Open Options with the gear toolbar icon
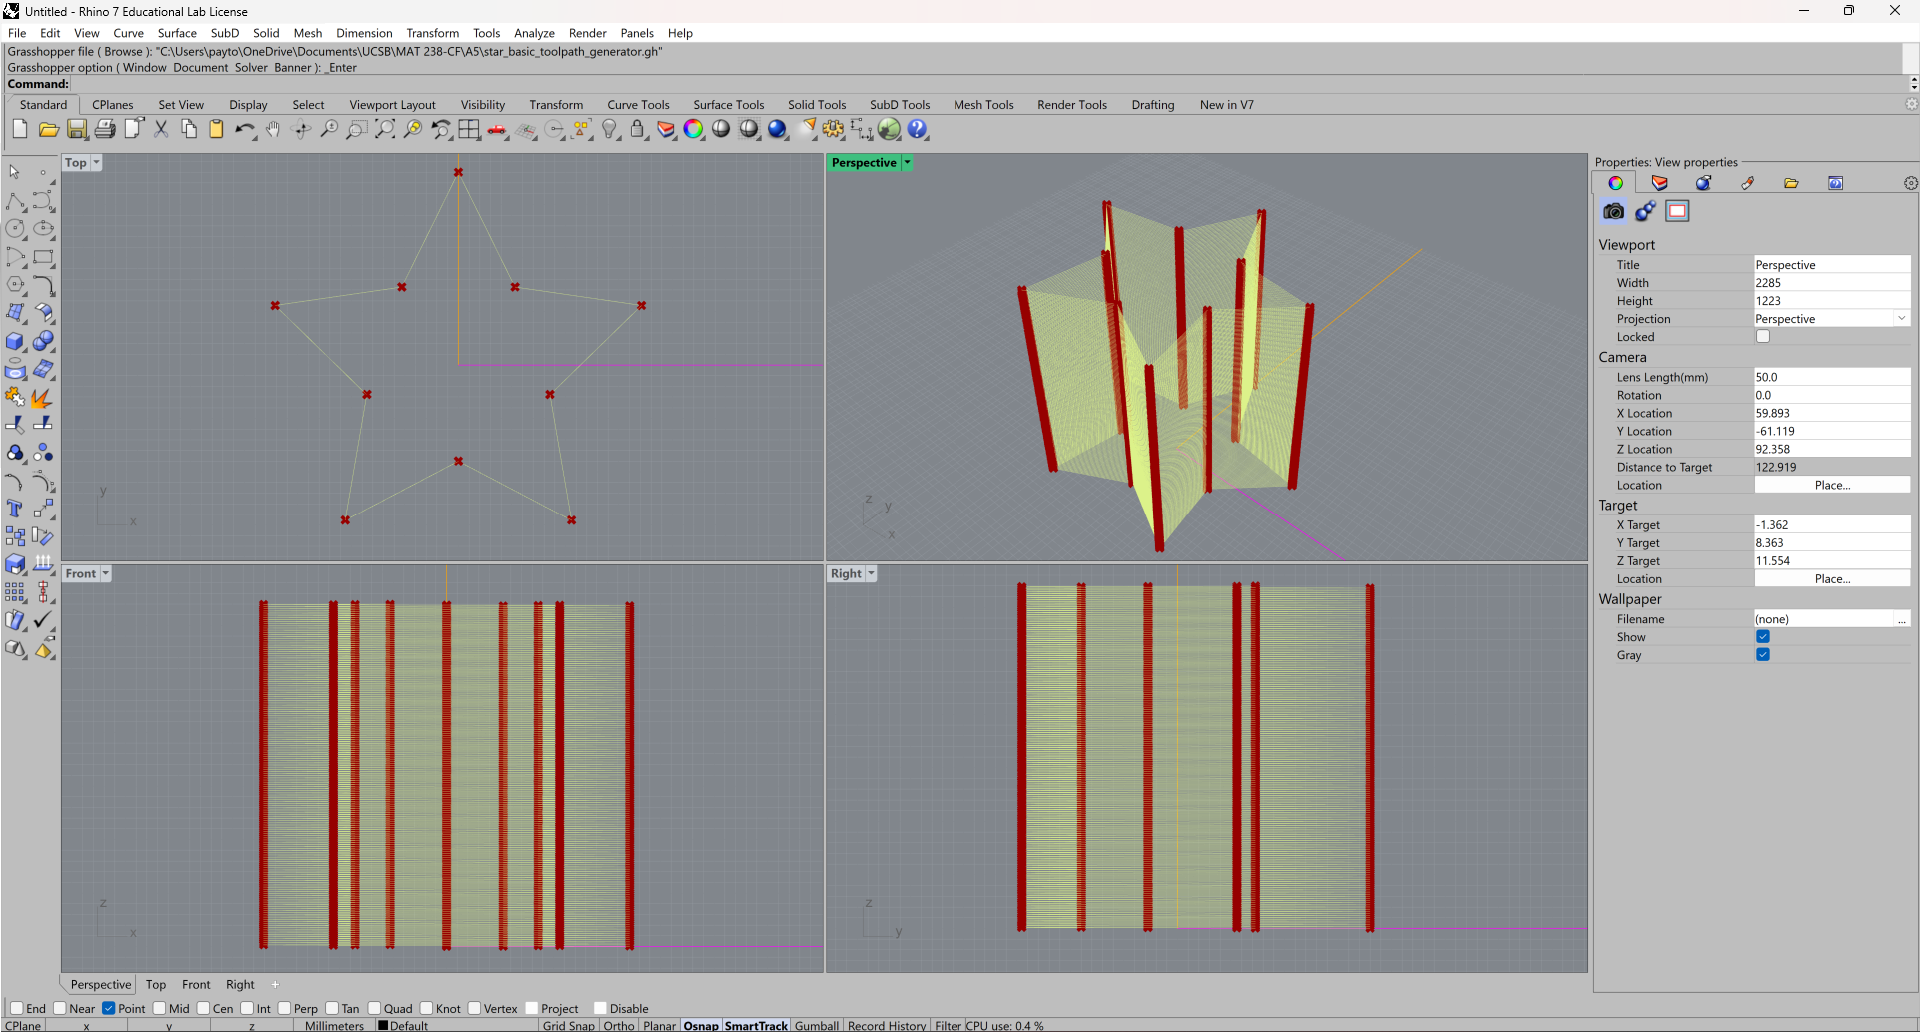The image size is (1920, 1032). point(834,129)
